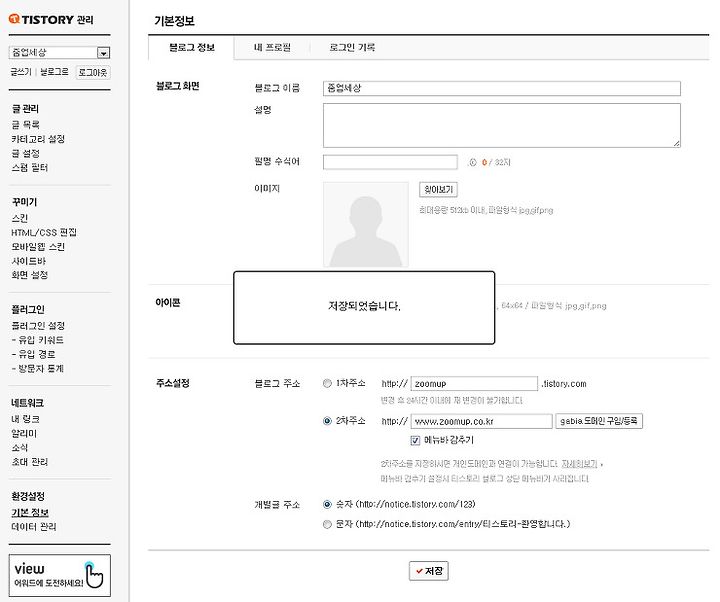Open 사이드바 menu item
720x602 pixels.
point(28,261)
